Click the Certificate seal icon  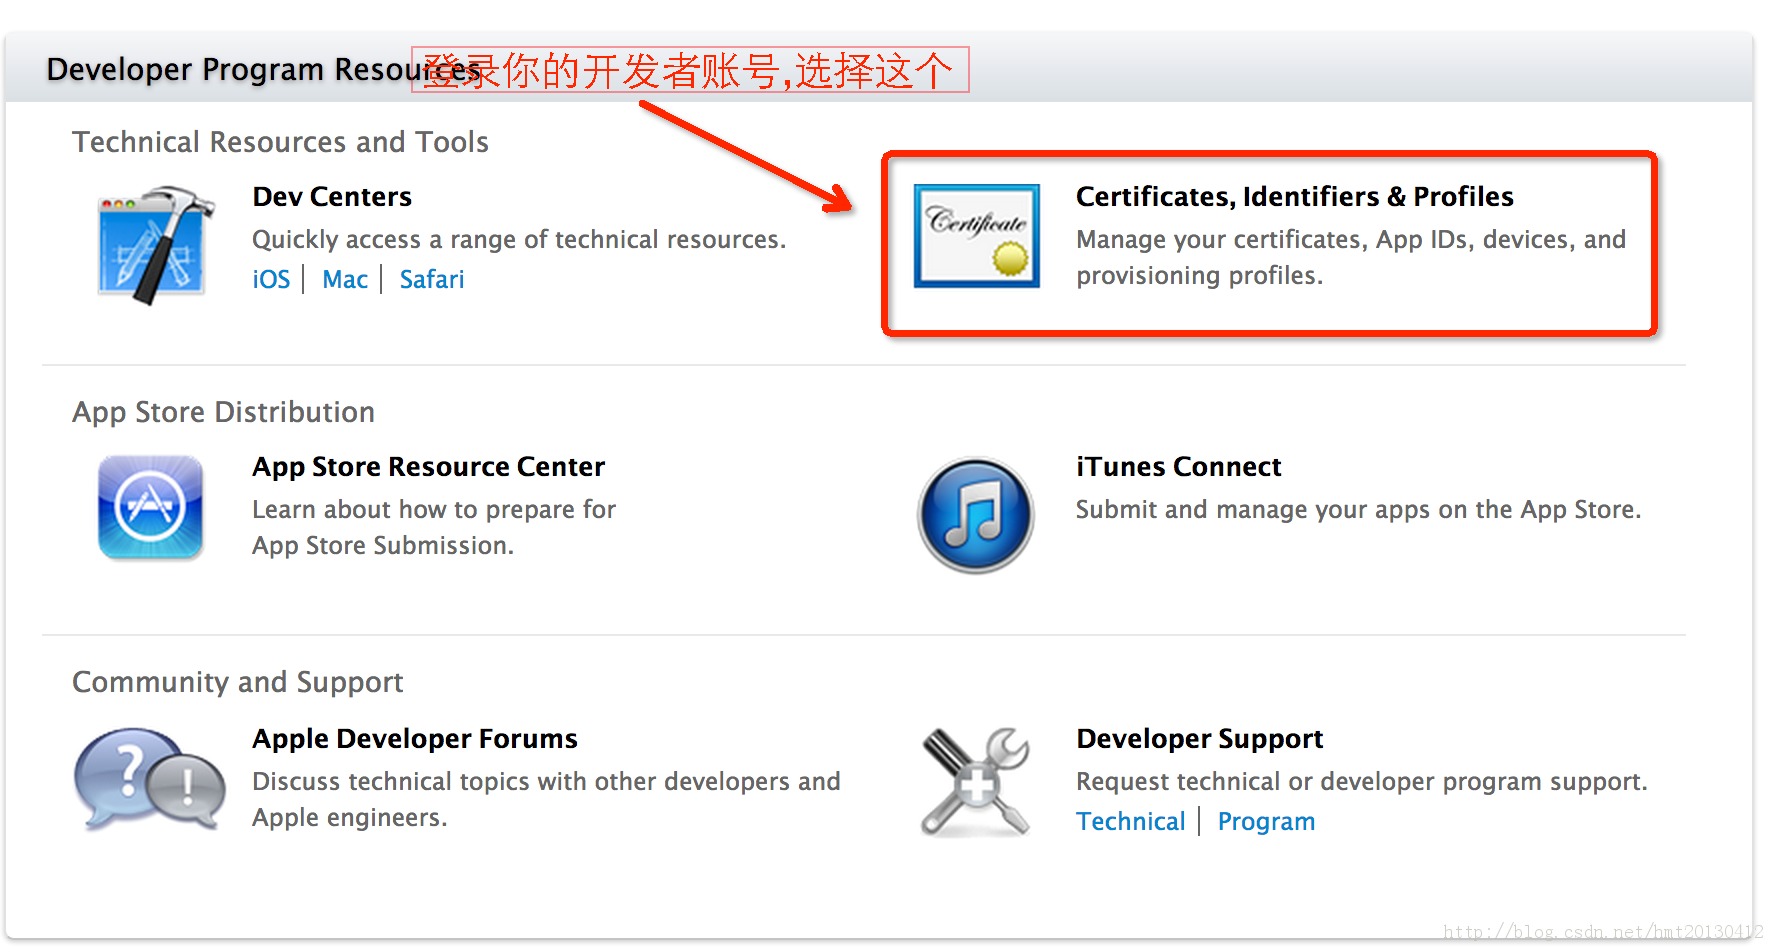pyautogui.click(x=977, y=236)
